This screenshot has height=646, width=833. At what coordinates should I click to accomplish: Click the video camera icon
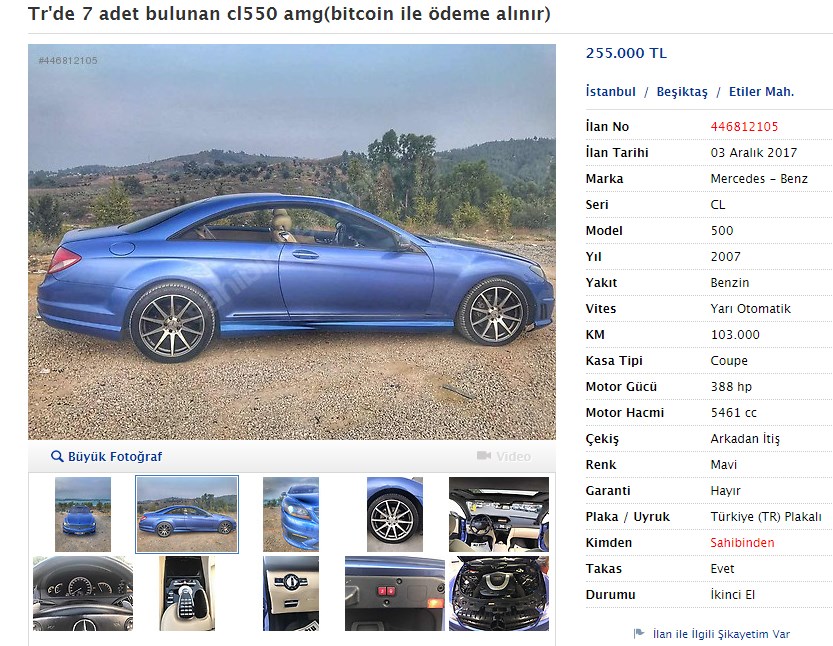click(x=483, y=456)
